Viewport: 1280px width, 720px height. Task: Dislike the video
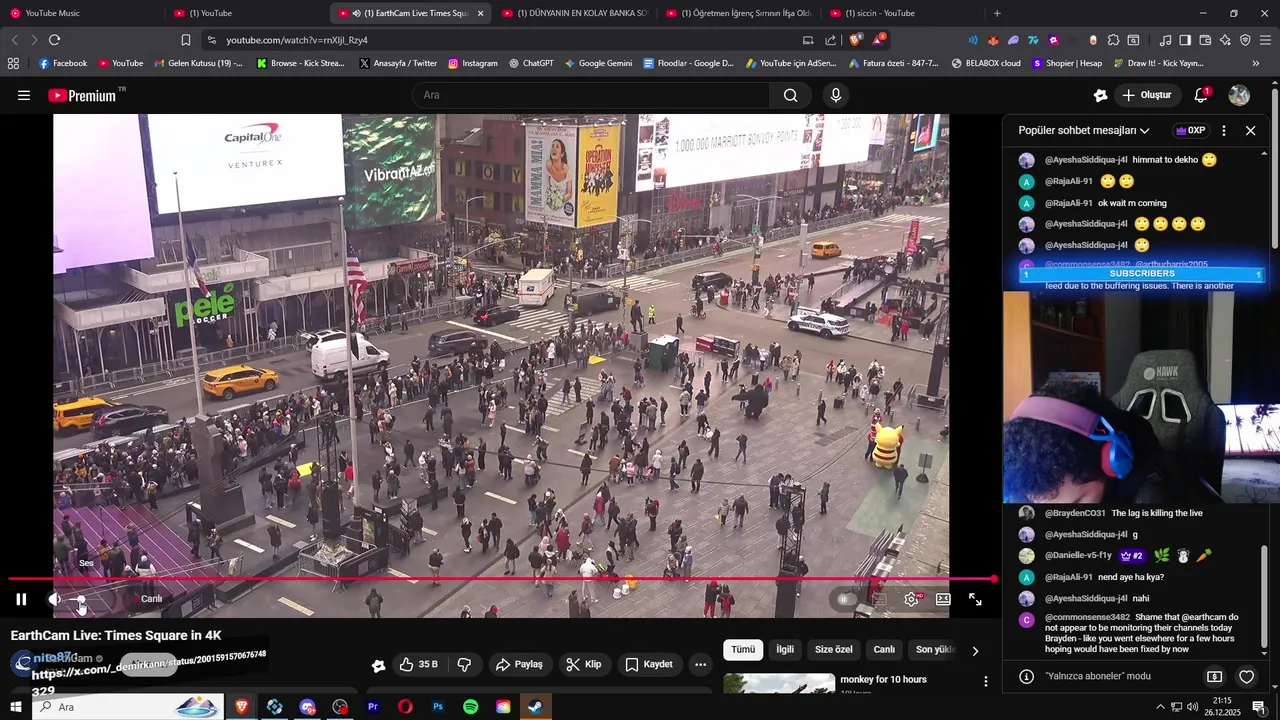(464, 664)
